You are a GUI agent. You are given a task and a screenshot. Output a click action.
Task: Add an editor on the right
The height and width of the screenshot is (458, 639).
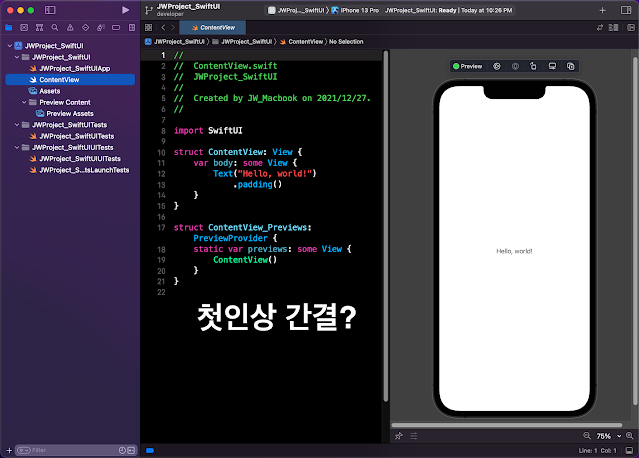coord(630,28)
